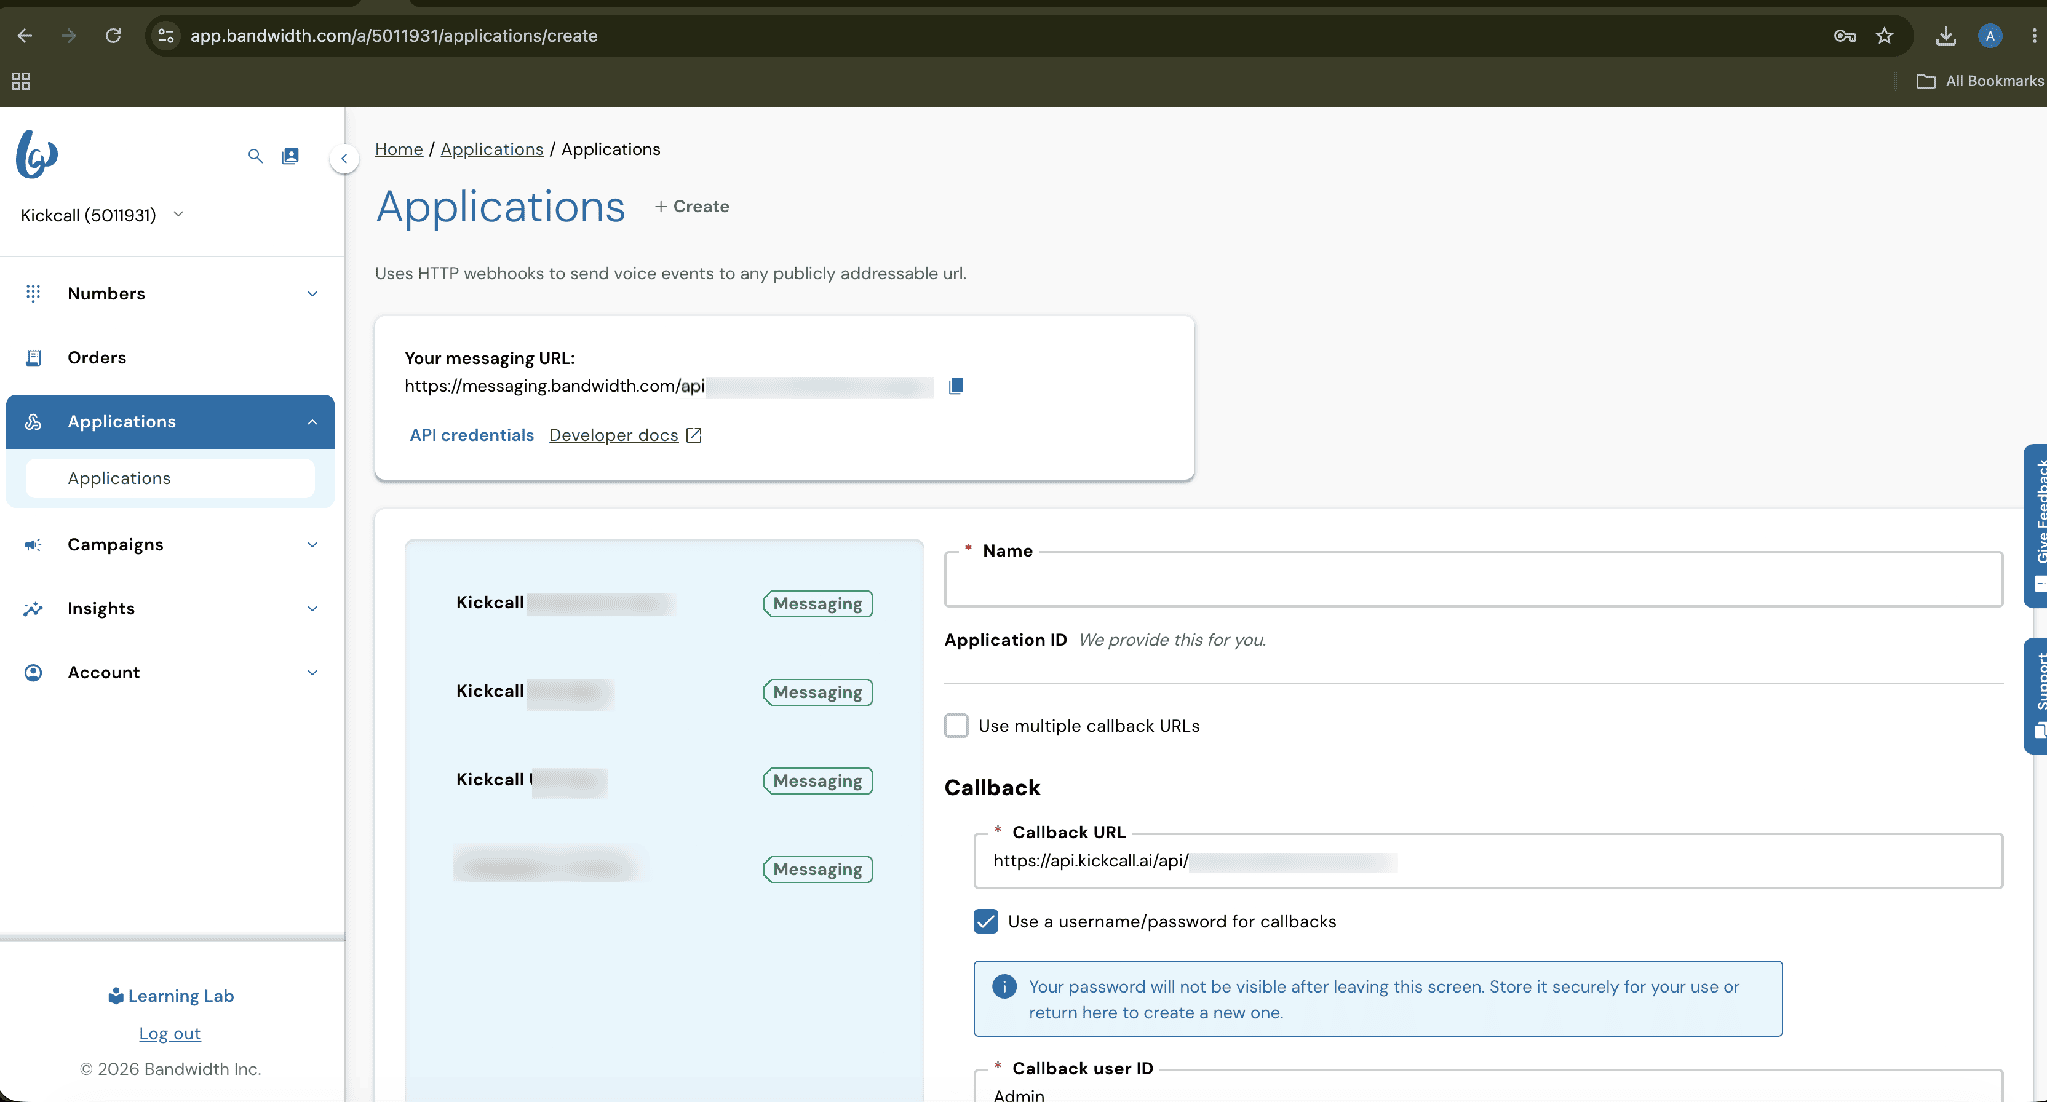Select the fourth blurred-name application row

[664, 869]
